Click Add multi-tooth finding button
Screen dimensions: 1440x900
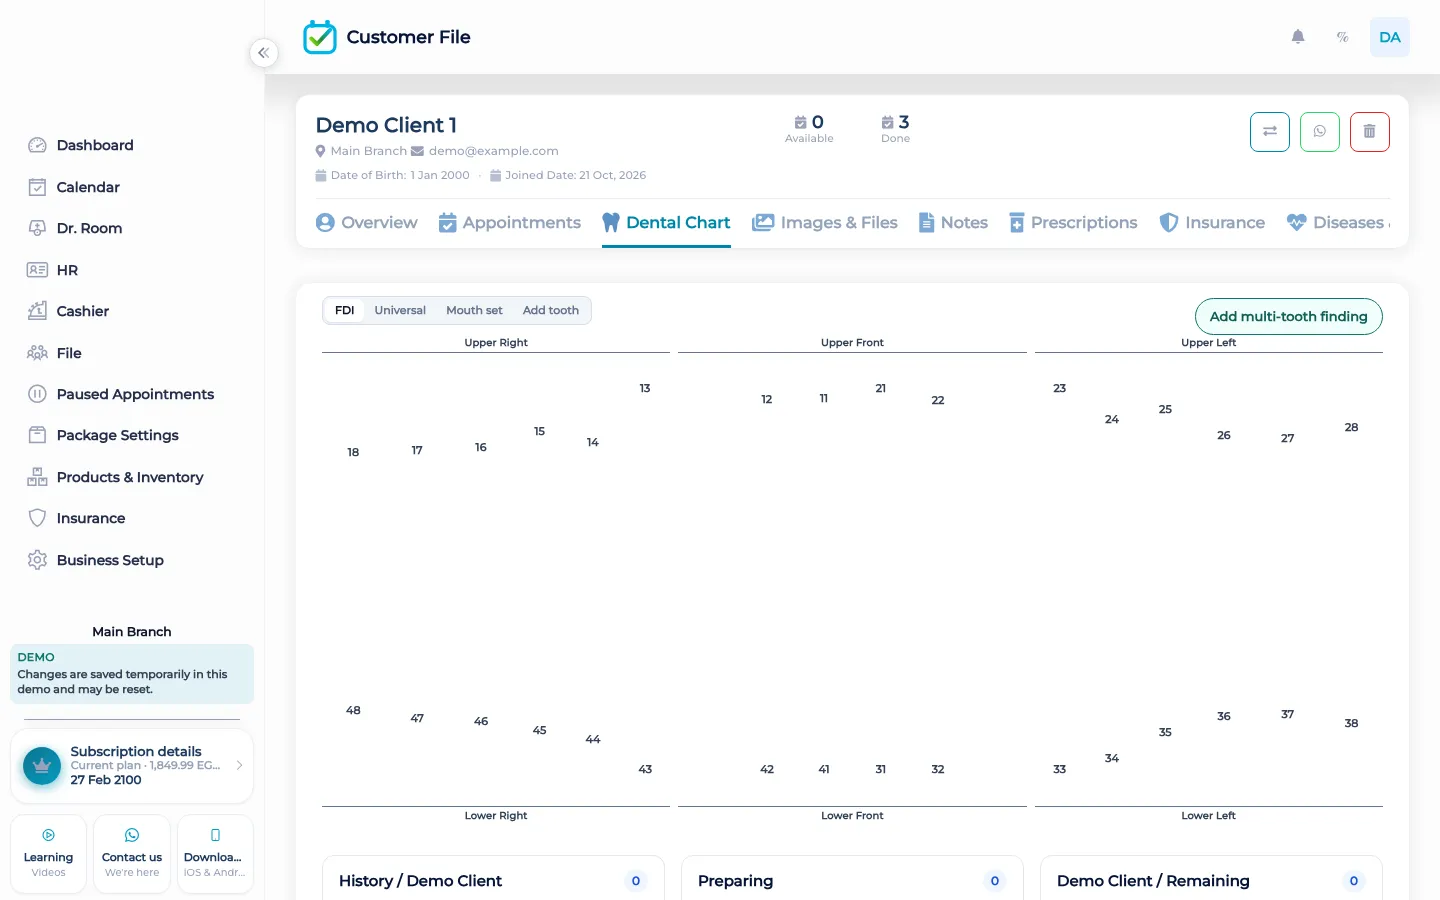[x=1289, y=316]
